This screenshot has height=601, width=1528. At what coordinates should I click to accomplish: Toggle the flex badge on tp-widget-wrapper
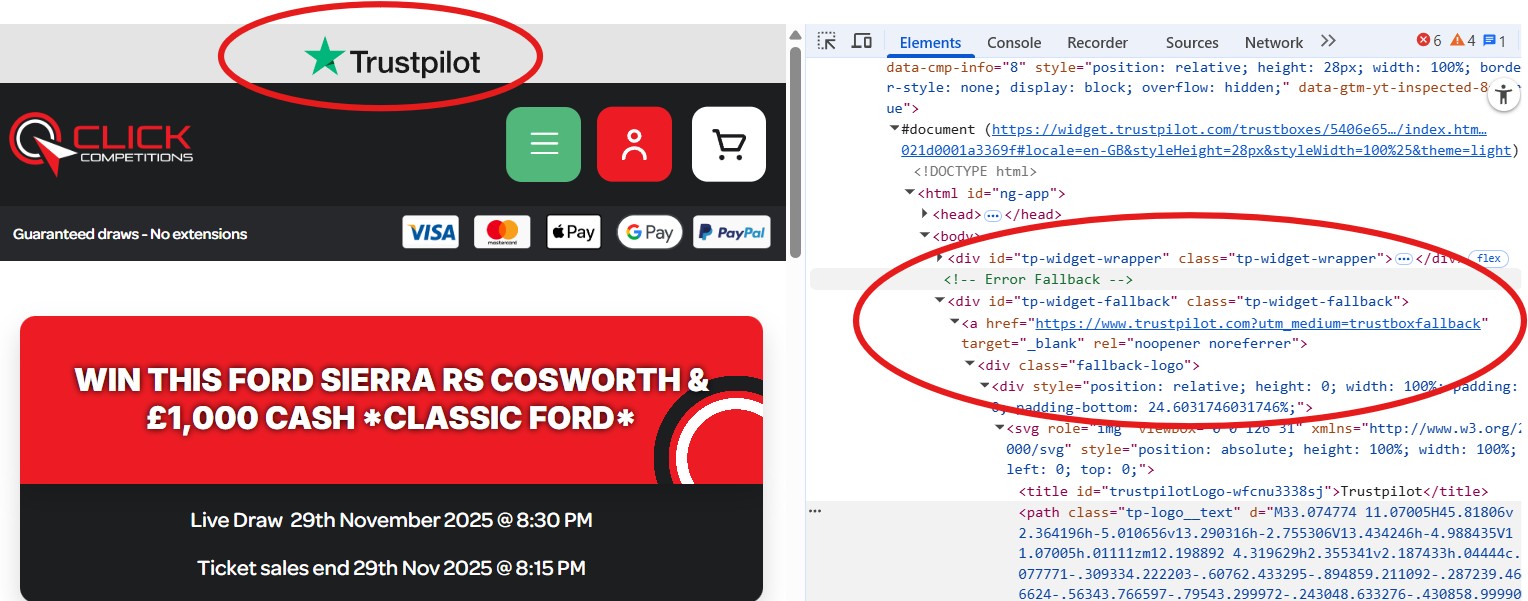pyautogui.click(x=1489, y=259)
